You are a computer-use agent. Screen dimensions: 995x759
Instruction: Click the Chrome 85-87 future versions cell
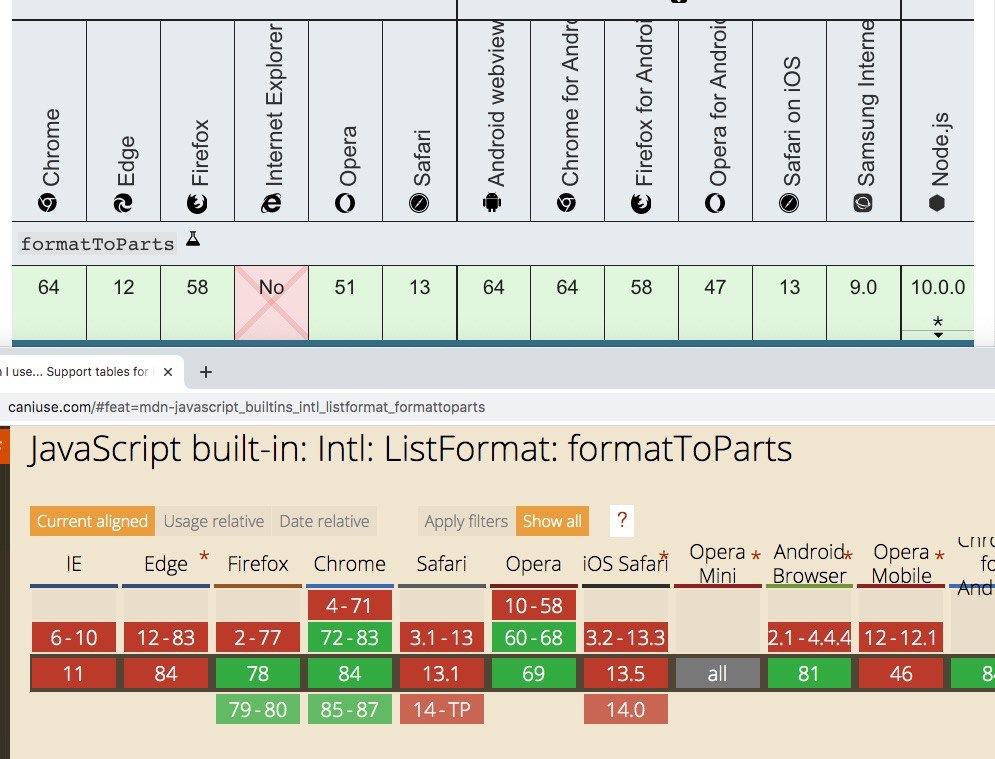point(350,709)
